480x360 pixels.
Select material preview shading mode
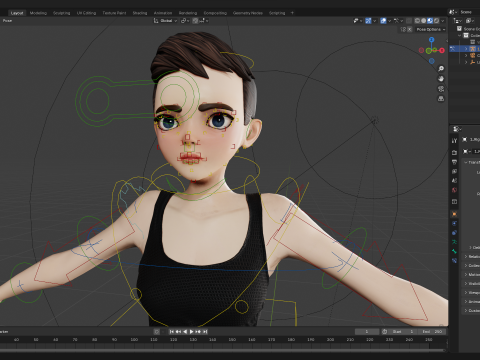[430, 21]
